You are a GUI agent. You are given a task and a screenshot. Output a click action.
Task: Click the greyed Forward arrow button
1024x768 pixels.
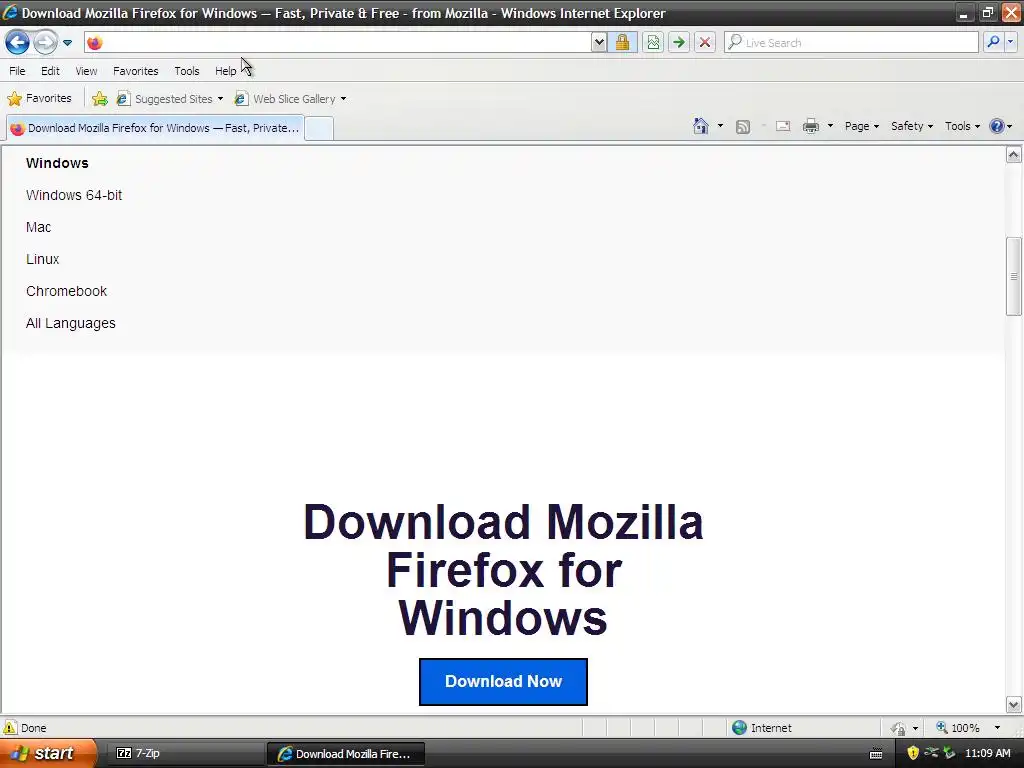[45, 42]
